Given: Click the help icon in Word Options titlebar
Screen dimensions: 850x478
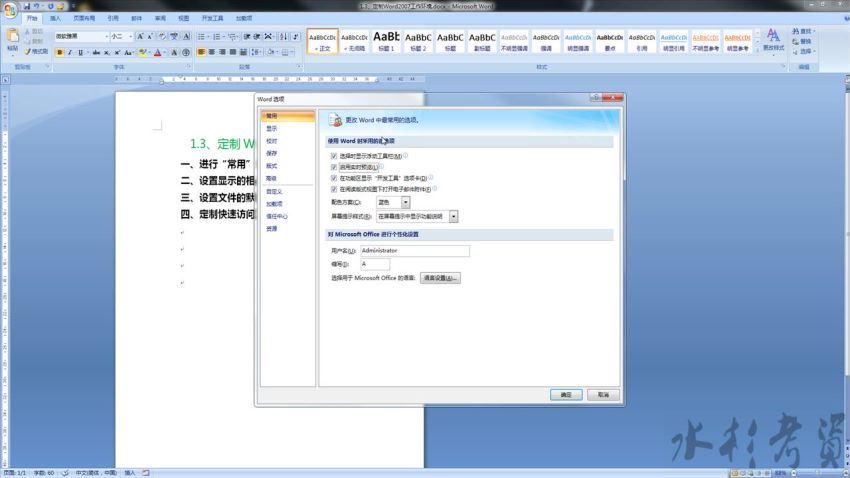Looking at the screenshot, I should (x=596, y=98).
